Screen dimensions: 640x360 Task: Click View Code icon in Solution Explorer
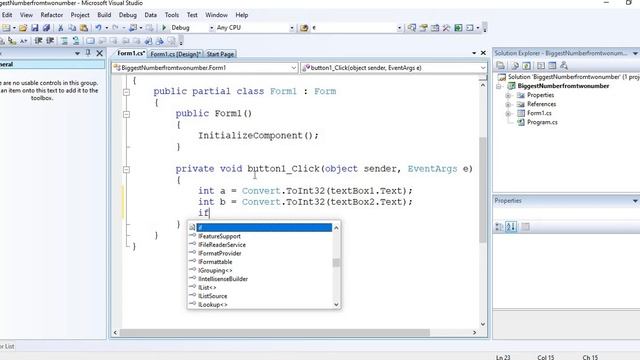click(540, 65)
